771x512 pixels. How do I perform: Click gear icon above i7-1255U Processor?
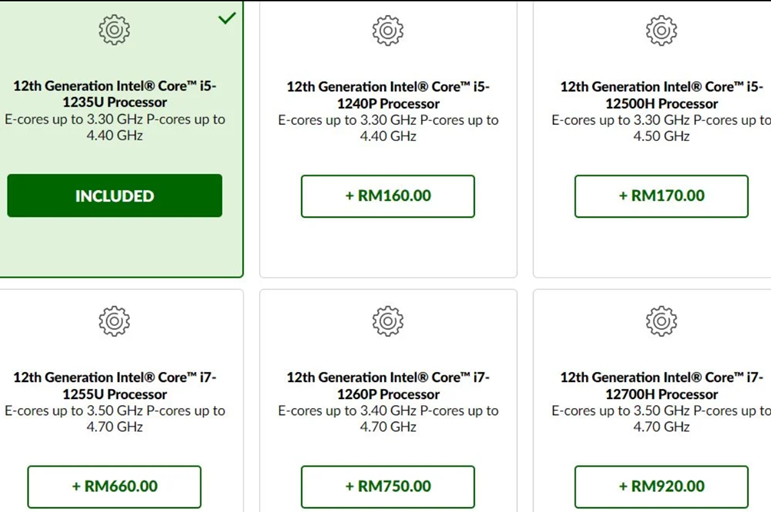click(115, 321)
